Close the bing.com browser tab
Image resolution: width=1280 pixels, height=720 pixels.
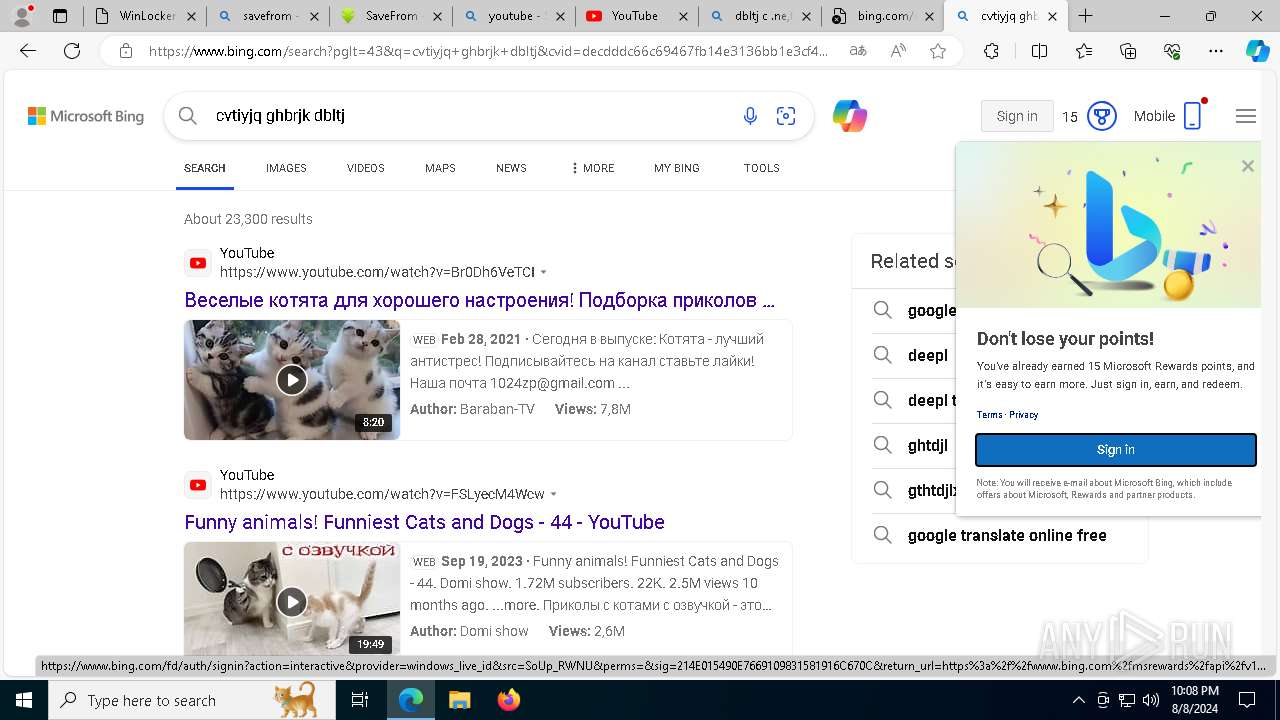point(929,16)
